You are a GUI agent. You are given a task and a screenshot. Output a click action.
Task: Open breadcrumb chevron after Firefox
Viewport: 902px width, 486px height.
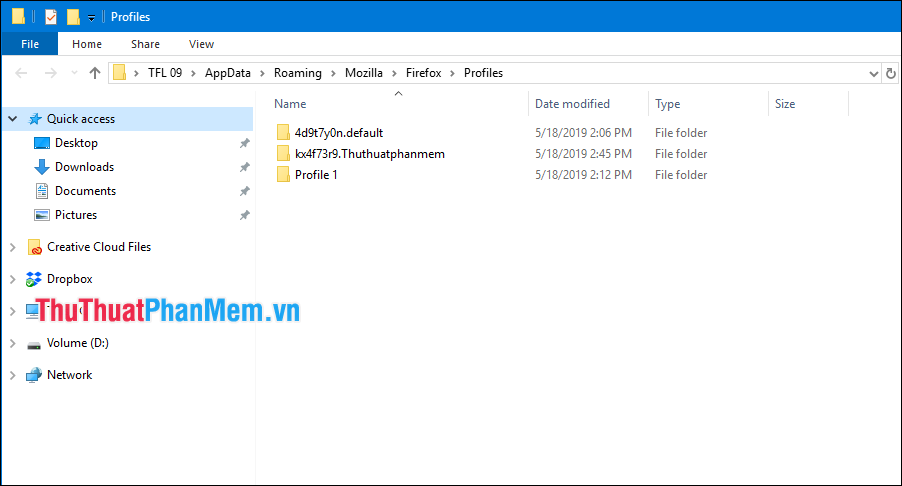(x=453, y=74)
